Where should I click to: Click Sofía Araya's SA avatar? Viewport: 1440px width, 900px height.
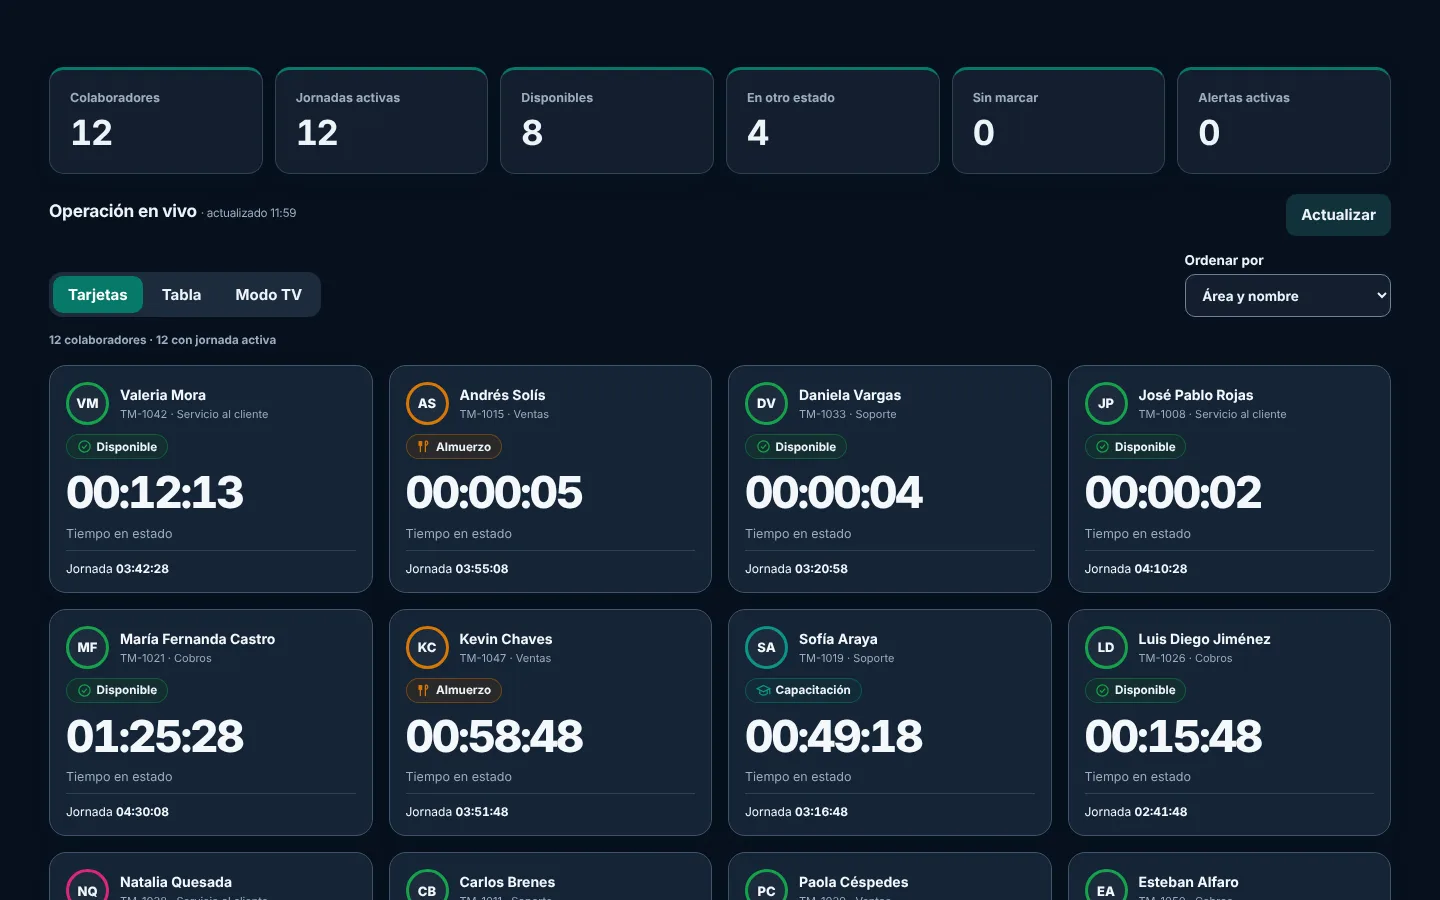coord(766,648)
